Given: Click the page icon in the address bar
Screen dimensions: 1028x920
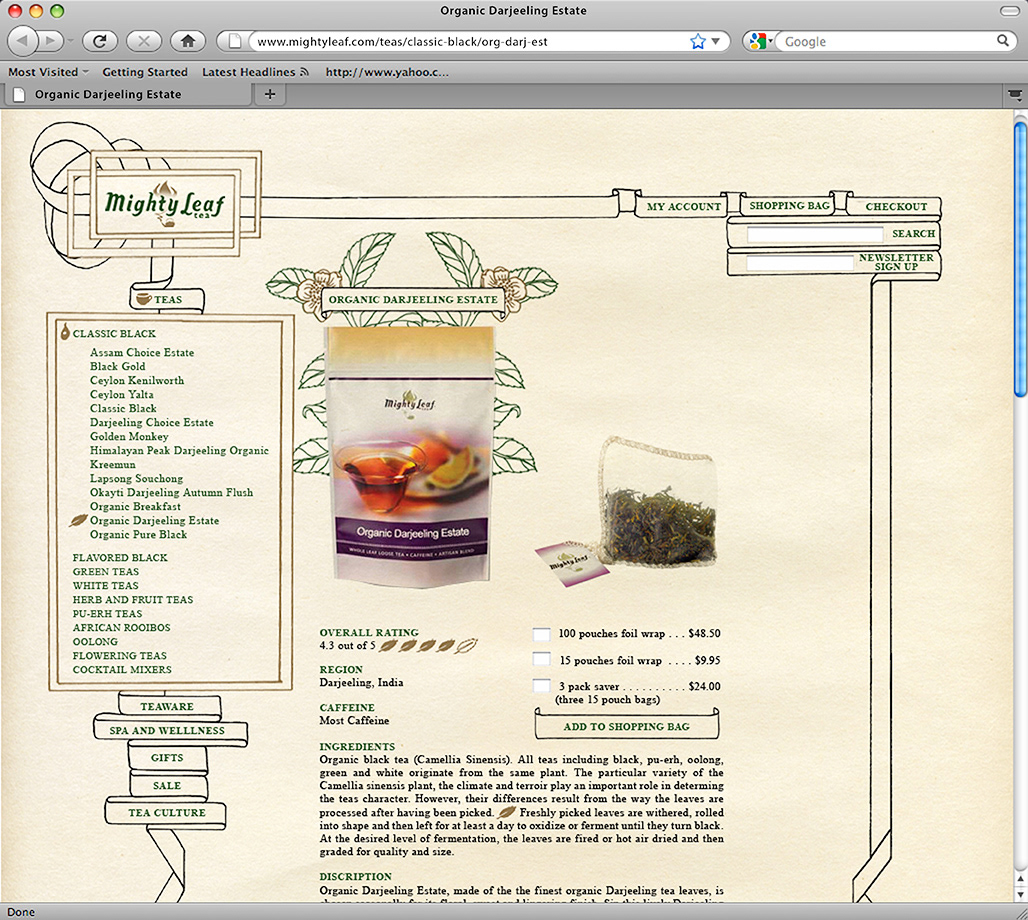Looking at the screenshot, I should 234,41.
